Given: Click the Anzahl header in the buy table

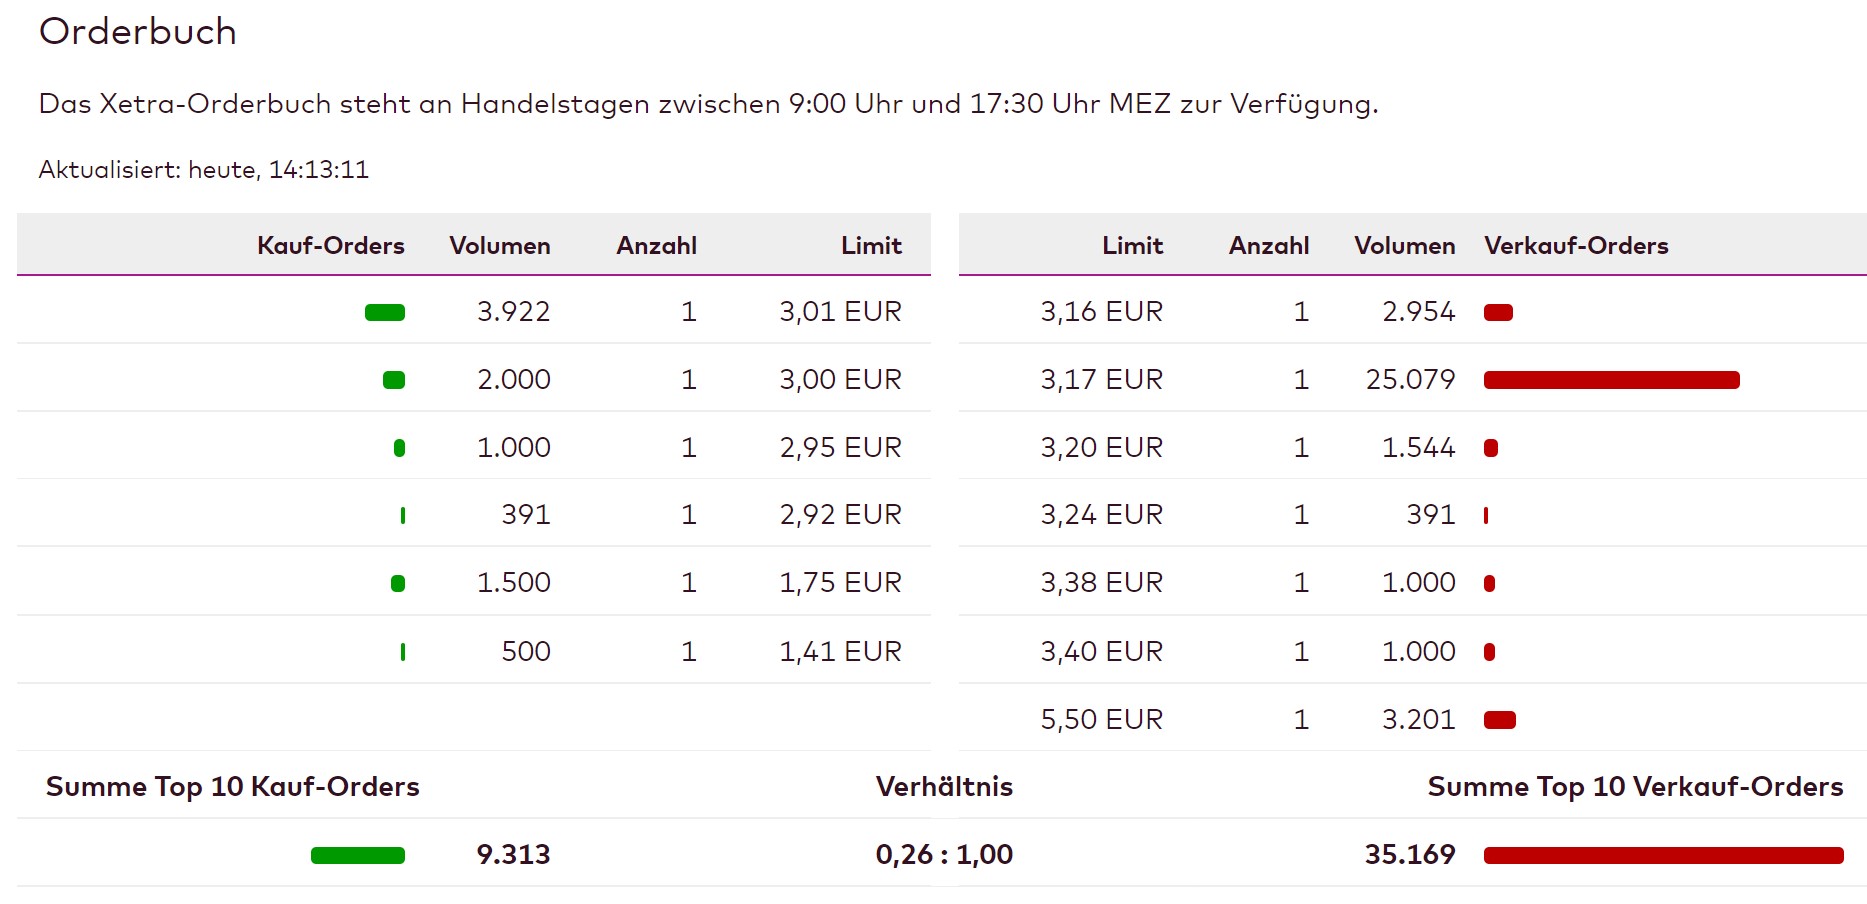Looking at the screenshot, I should coord(656,246).
